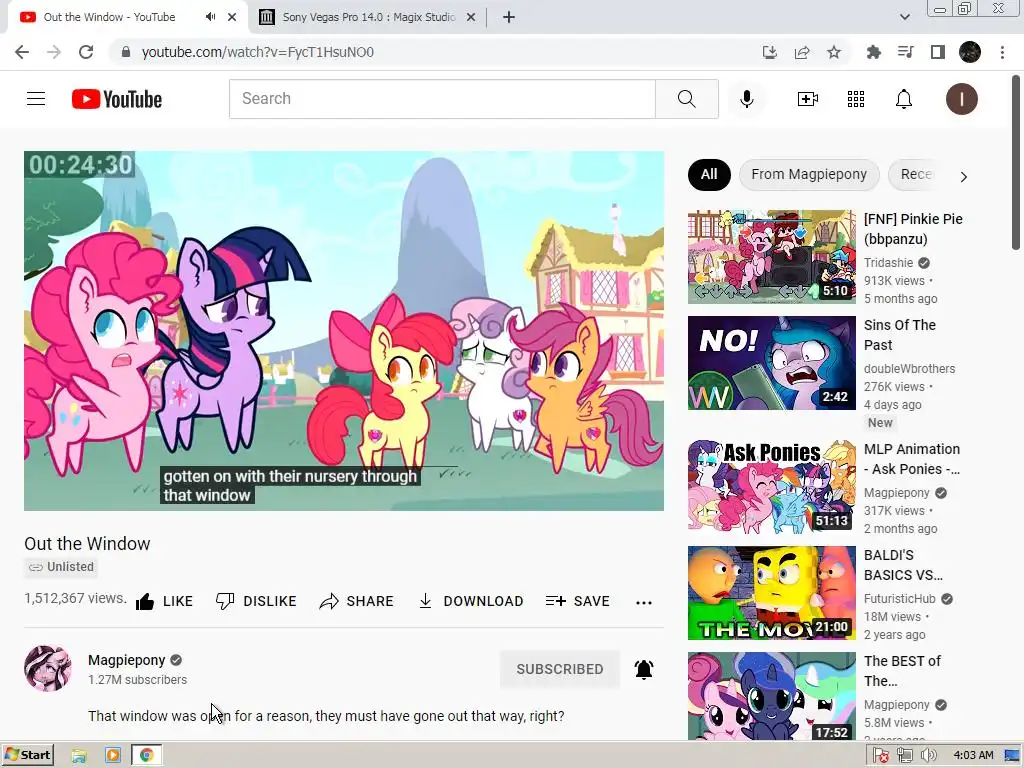Open media player taskbar icon
The image size is (1024, 768).
click(112, 756)
